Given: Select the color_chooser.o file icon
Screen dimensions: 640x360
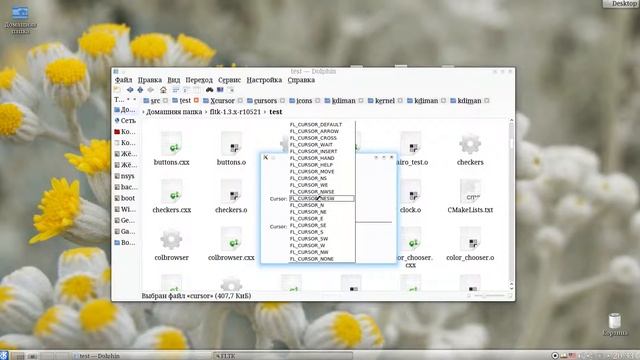Looking at the screenshot, I should pyautogui.click(x=470, y=239).
